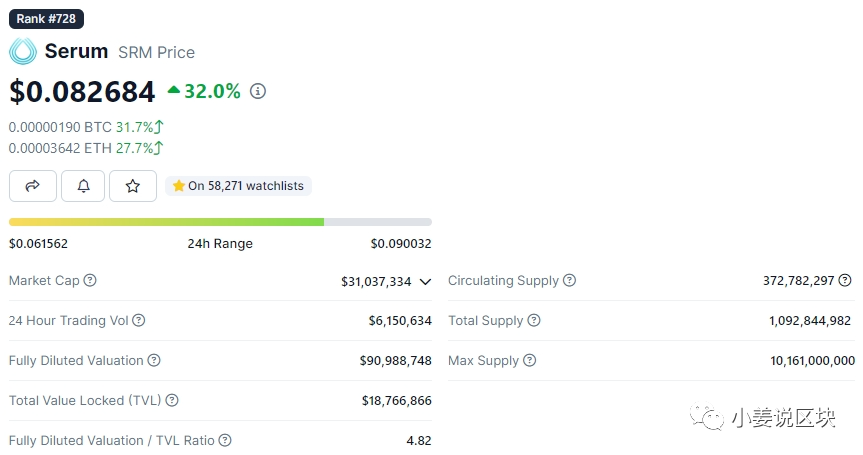Click the green 32.0% change value
The image size is (863, 455).
pos(212,91)
